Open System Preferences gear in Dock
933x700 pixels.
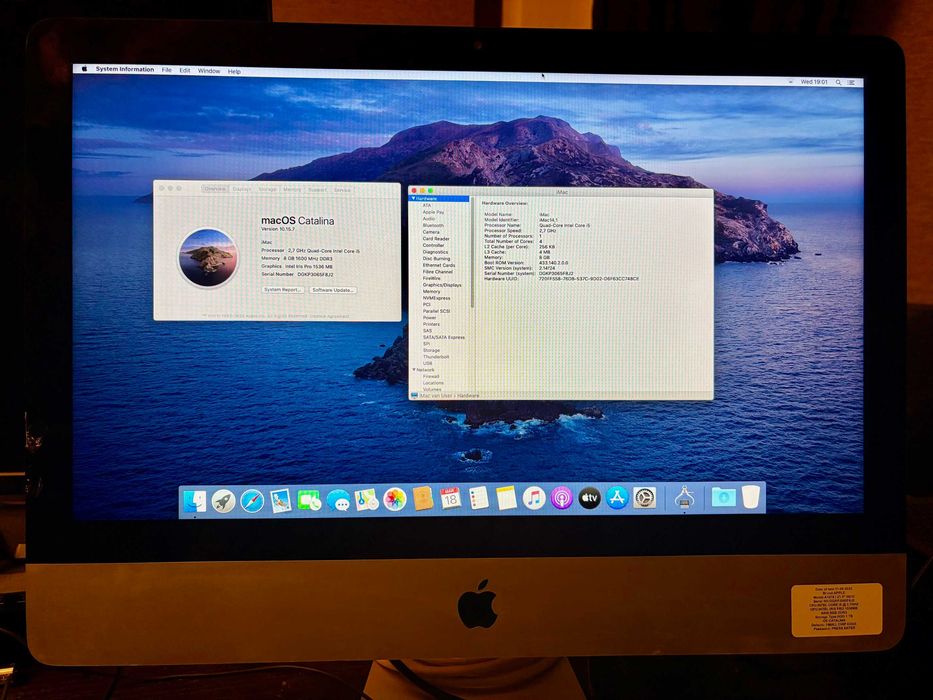click(644, 498)
